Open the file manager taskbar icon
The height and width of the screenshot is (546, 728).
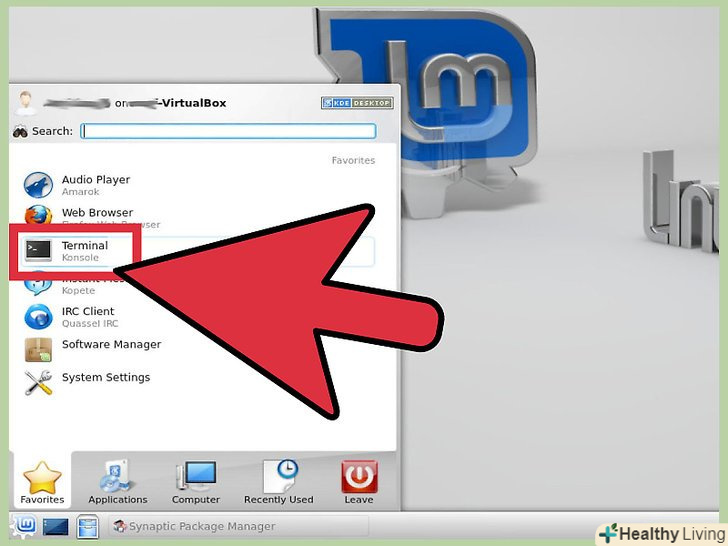pos(88,526)
